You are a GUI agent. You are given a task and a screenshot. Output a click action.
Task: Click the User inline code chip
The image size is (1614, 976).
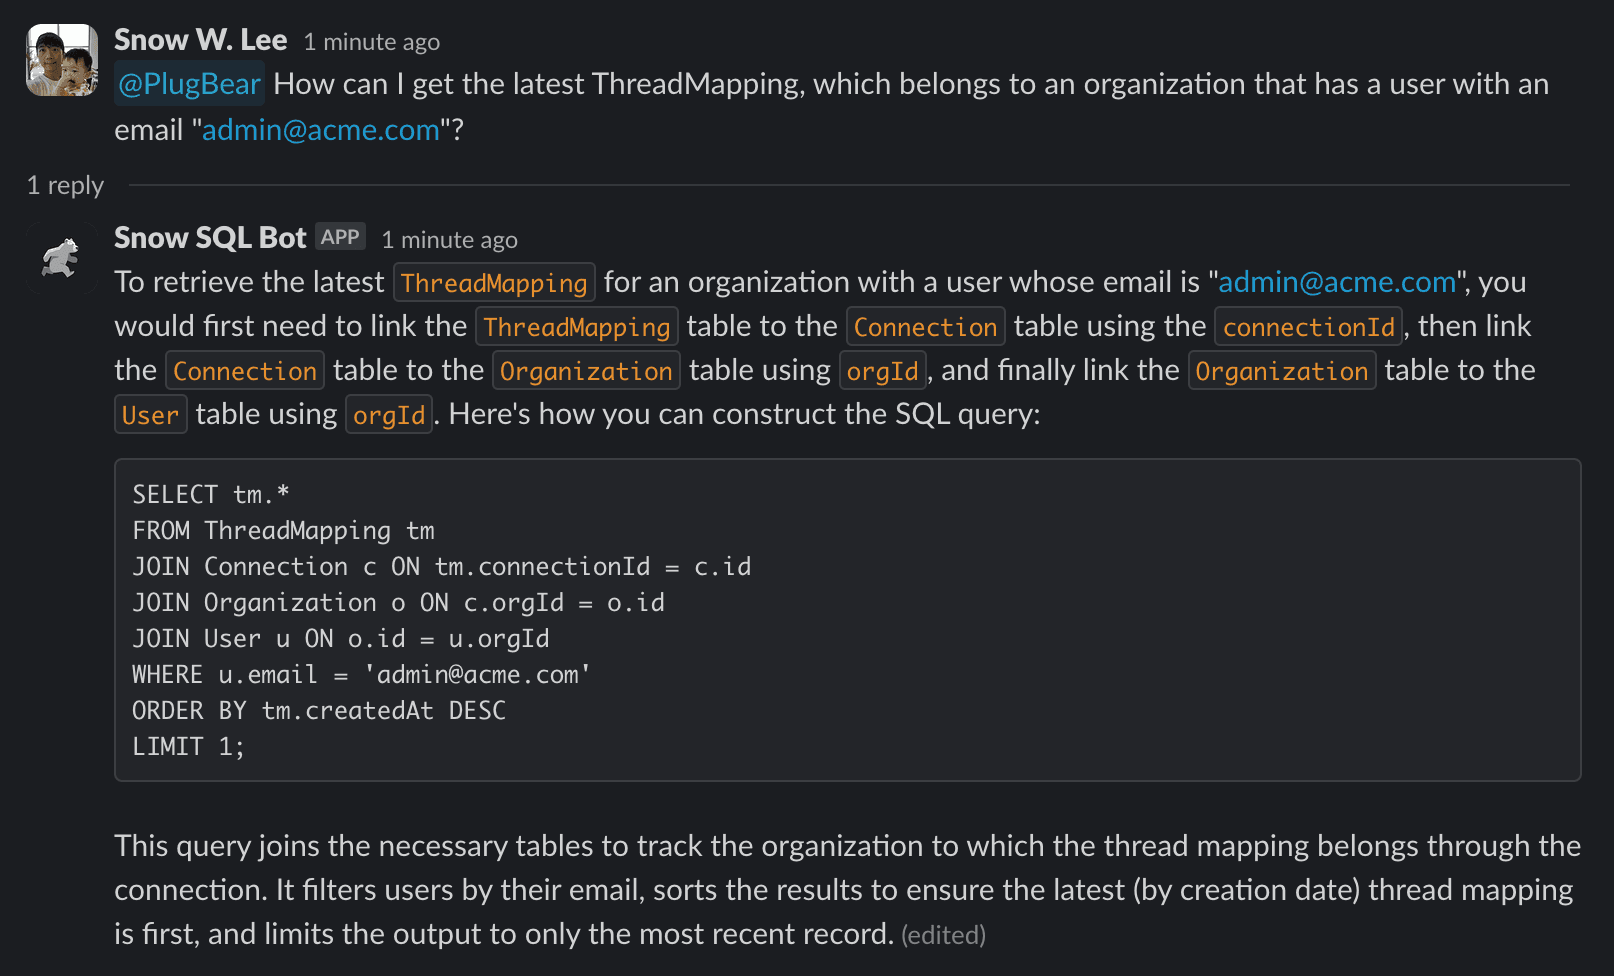[x=150, y=415]
